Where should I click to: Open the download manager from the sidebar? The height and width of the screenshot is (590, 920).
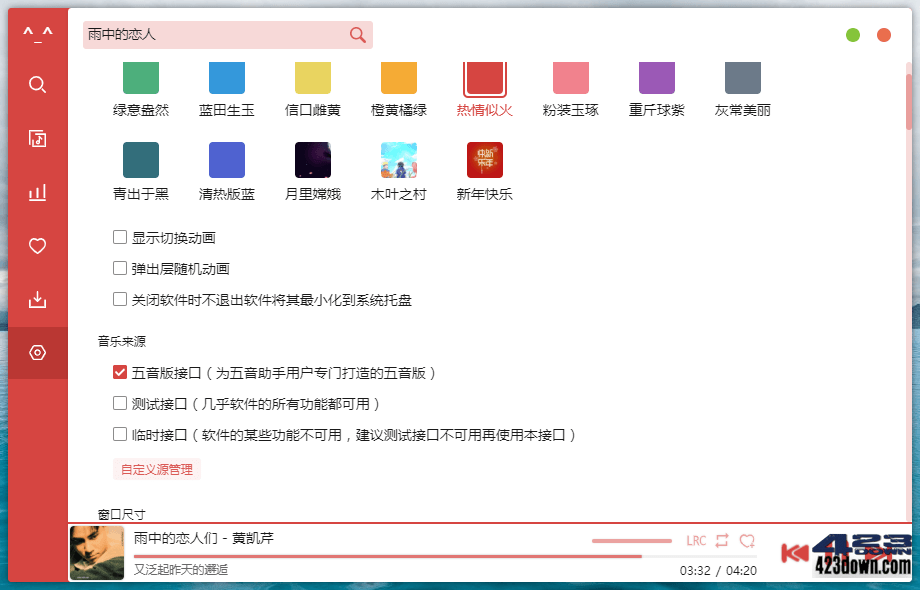37,298
